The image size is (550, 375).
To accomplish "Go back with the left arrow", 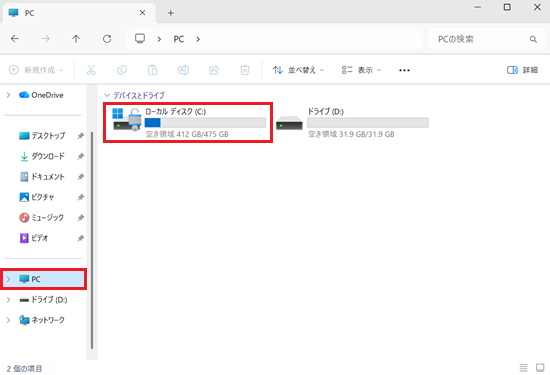I will 15,39.
